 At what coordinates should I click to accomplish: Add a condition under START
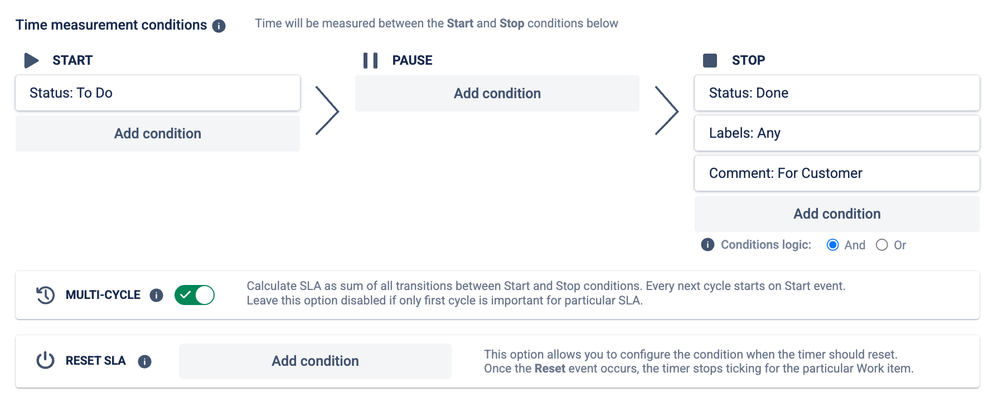click(158, 134)
